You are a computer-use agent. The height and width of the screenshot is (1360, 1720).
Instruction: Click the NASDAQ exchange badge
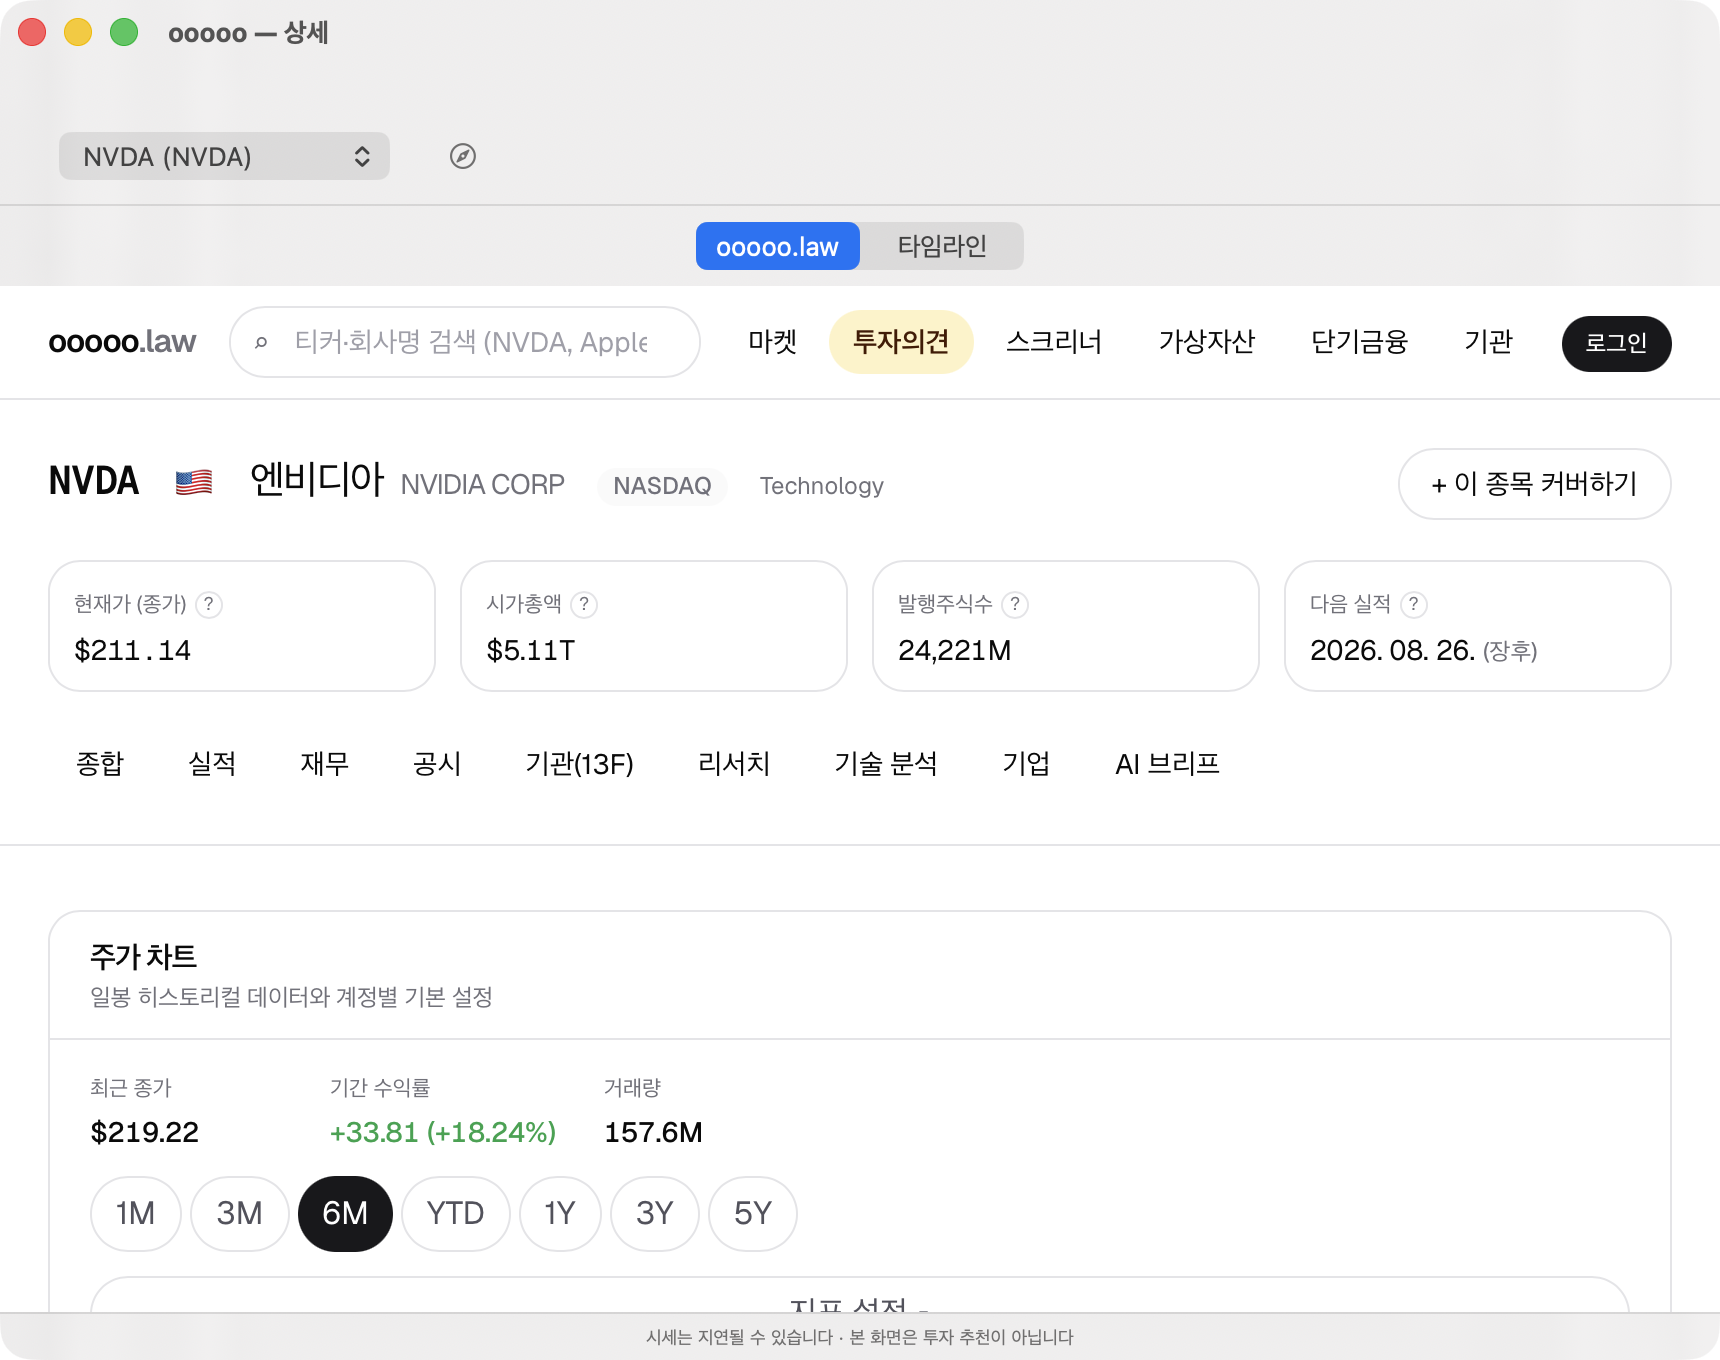[x=662, y=486]
